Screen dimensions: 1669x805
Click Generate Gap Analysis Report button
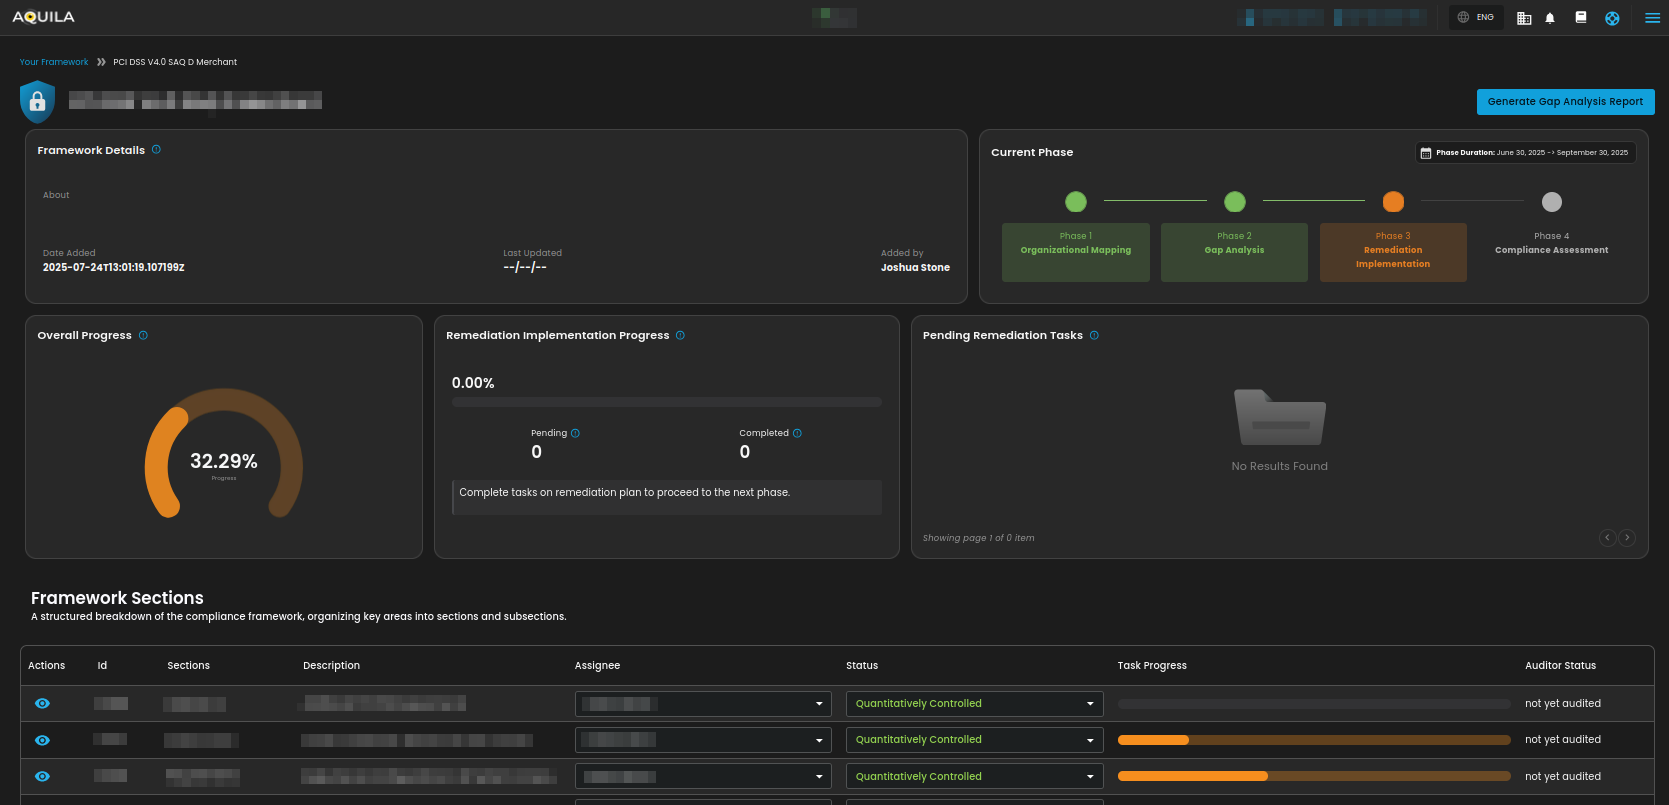point(1565,102)
